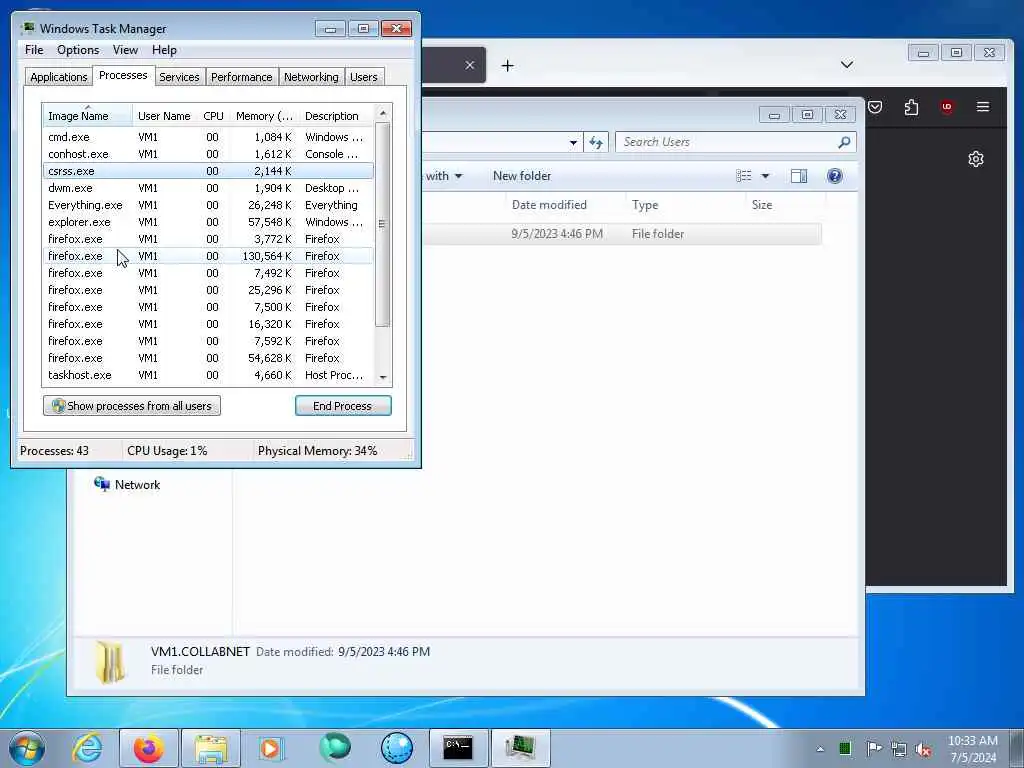Open the Task Manager File menu
This screenshot has width=1024, height=768.
pos(34,50)
